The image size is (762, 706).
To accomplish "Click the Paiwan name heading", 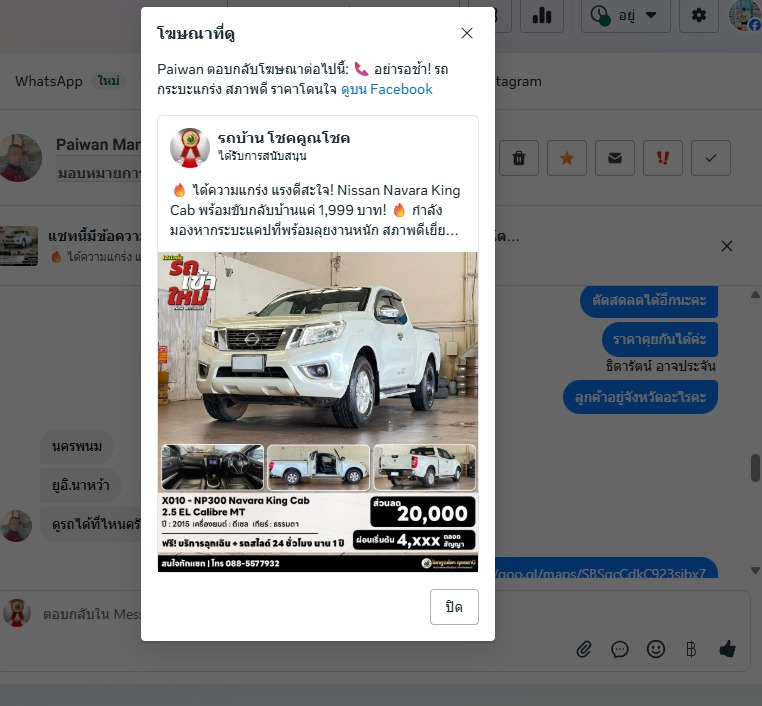I will tap(99, 145).
